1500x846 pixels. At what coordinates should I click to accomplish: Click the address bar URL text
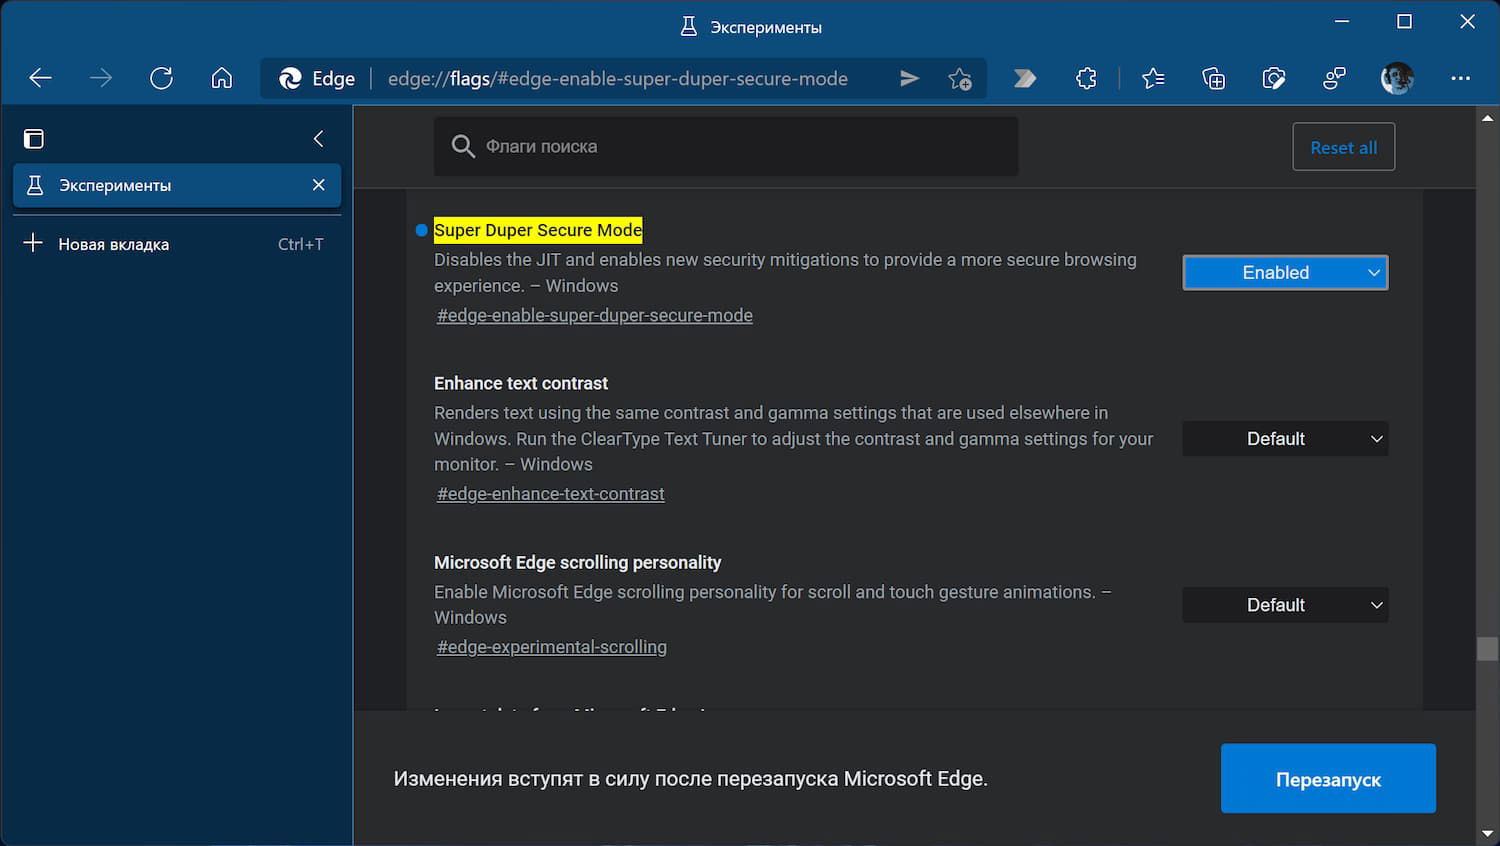(618, 79)
